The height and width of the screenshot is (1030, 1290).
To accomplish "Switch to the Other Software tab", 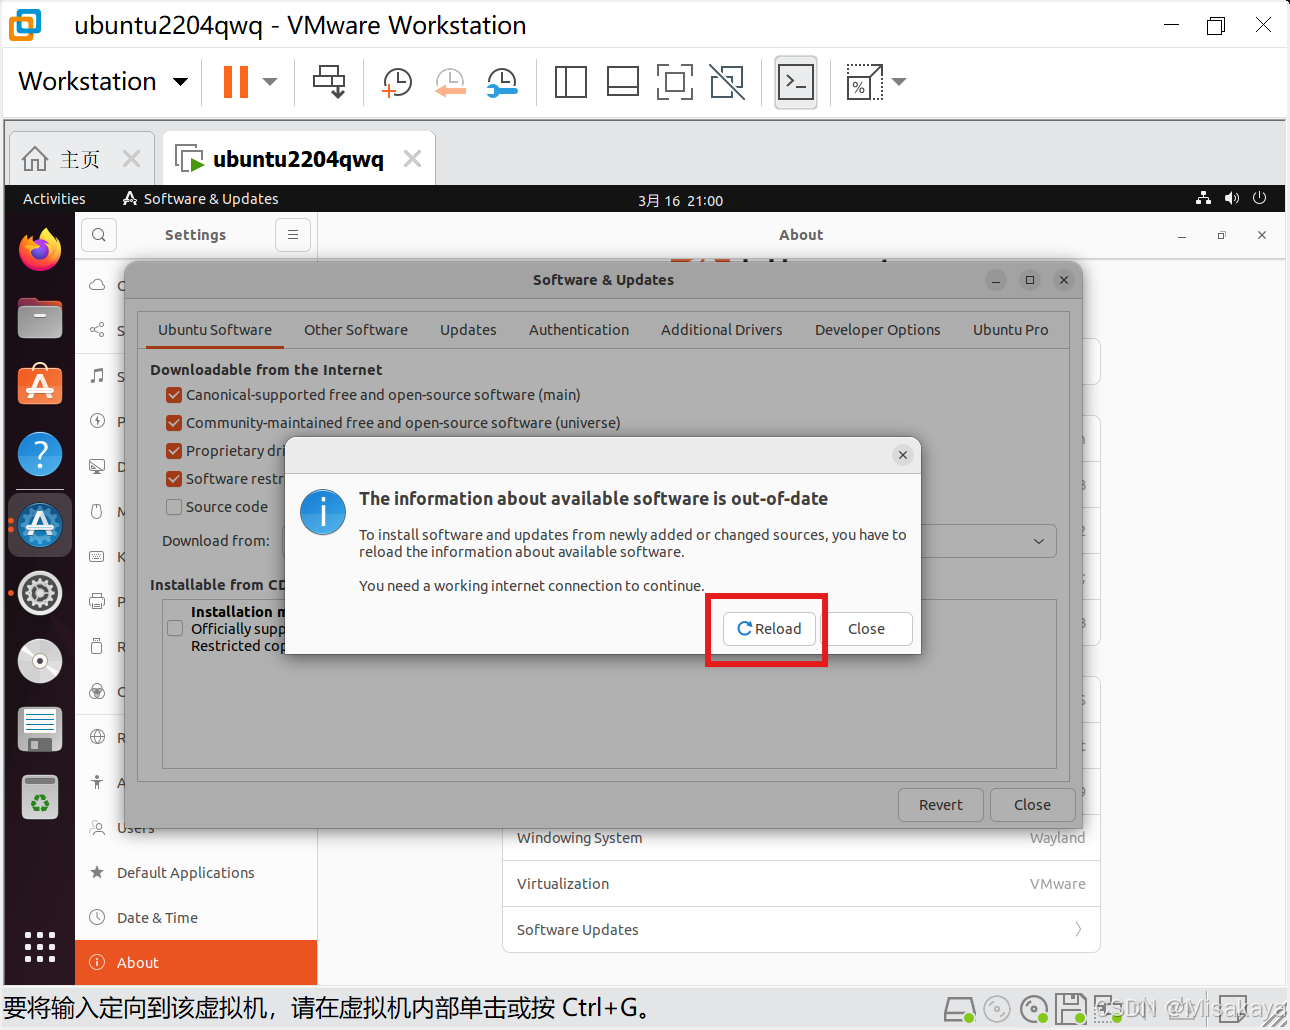I will (x=356, y=330).
